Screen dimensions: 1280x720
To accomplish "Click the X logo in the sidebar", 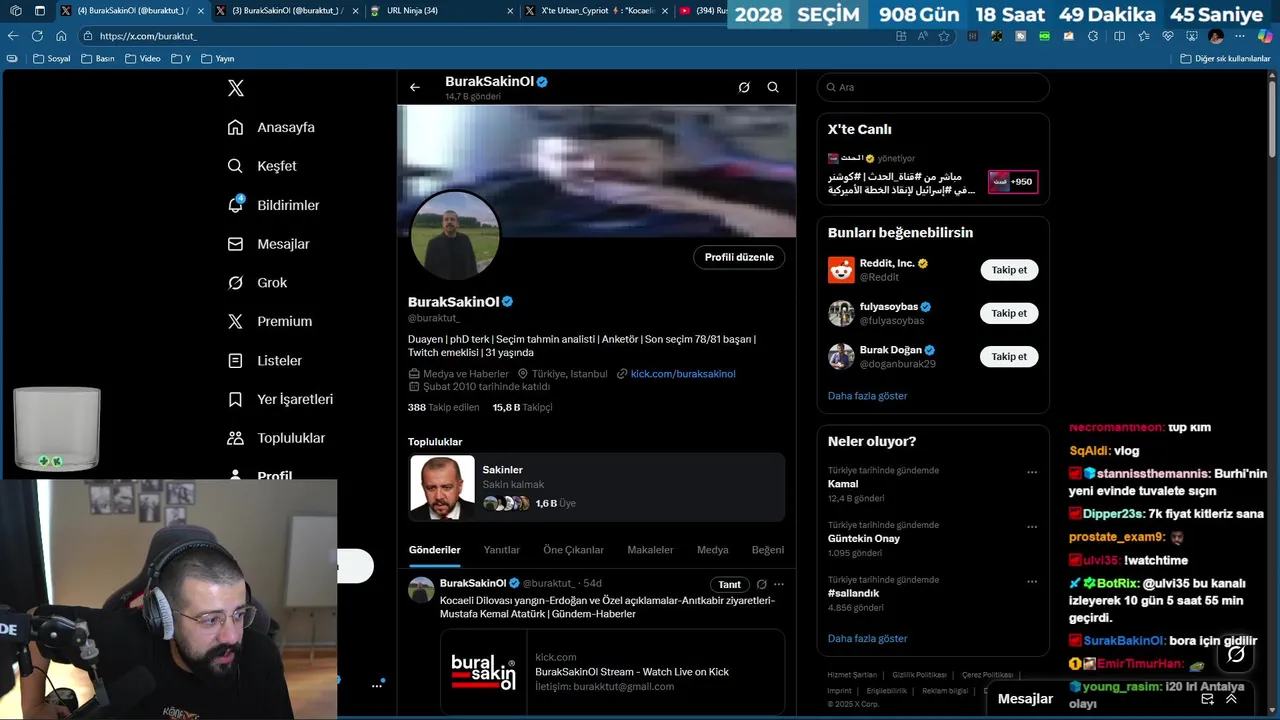I will (235, 88).
